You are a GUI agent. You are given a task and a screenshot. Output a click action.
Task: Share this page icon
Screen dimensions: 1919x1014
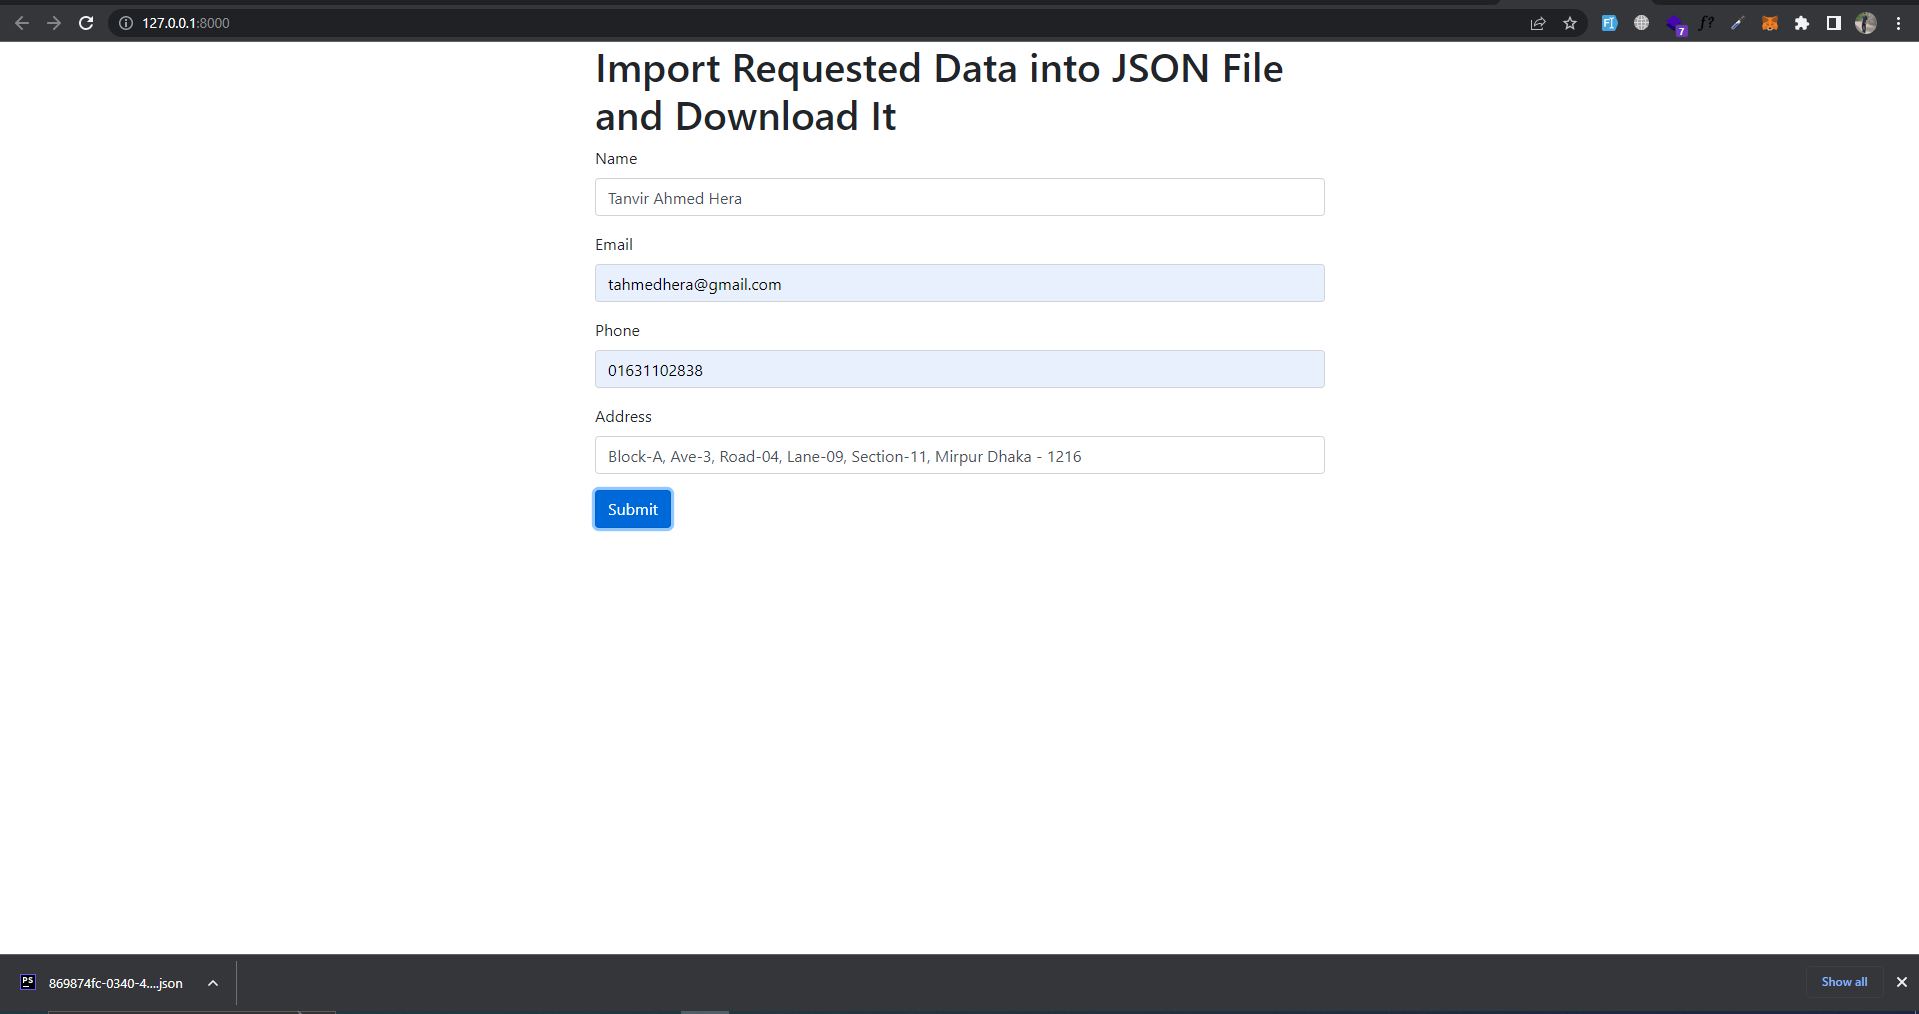(x=1538, y=23)
